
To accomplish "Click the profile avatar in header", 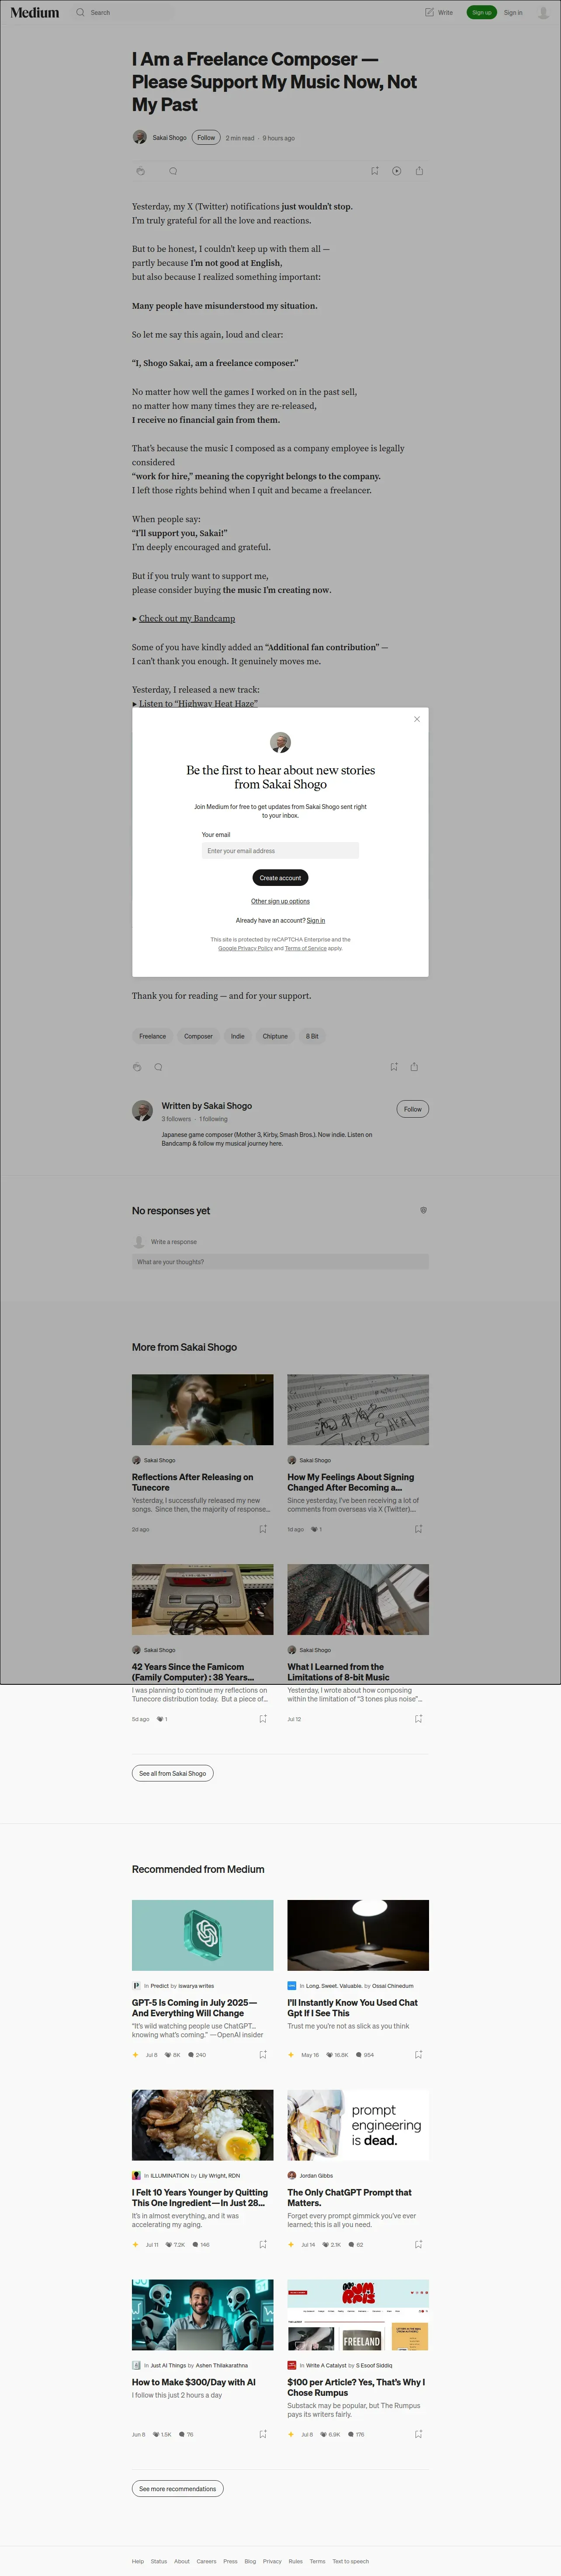I will tap(544, 13).
